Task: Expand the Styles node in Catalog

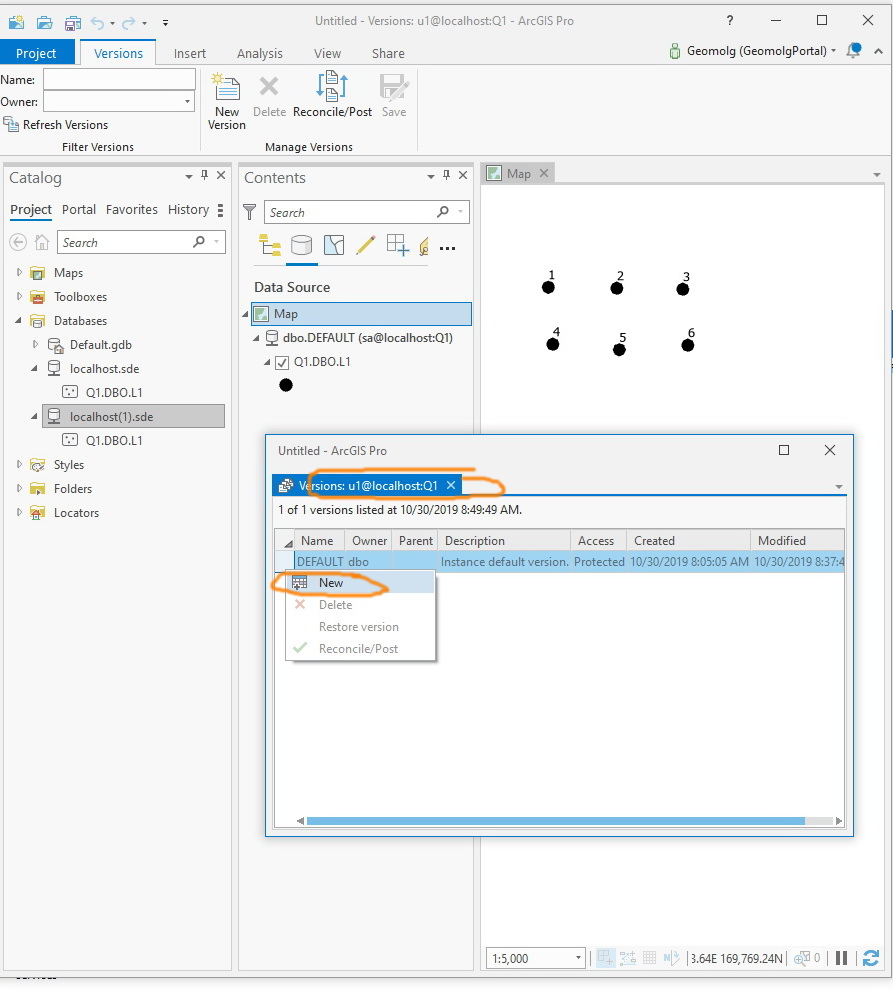Action: 19,464
